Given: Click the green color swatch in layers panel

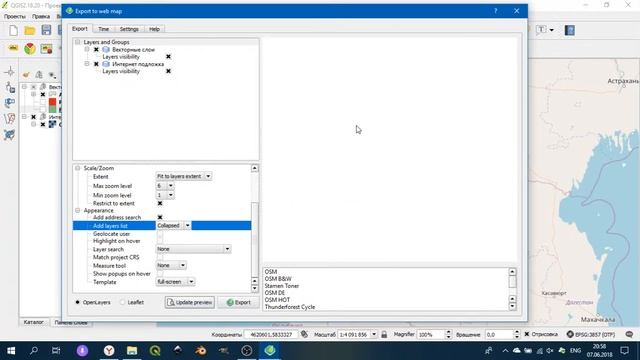Looking at the screenshot, I should tap(53, 109).
